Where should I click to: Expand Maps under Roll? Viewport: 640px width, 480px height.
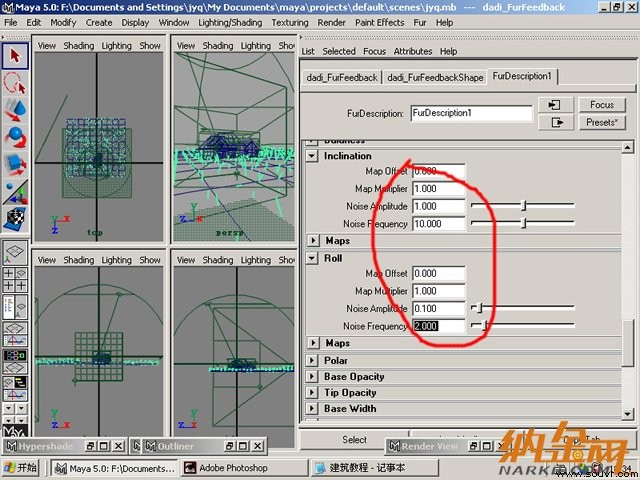313,343
